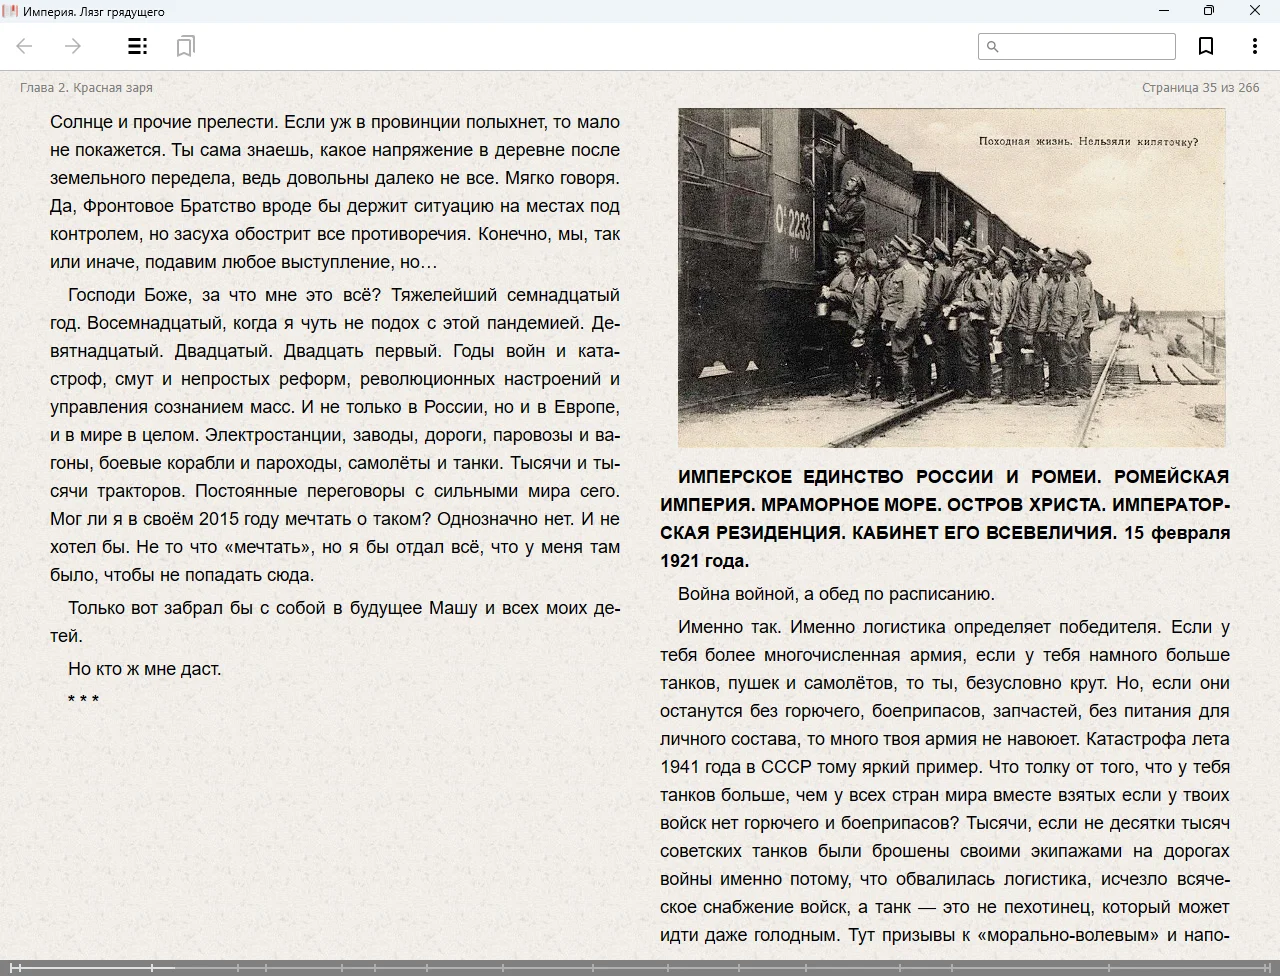
Task: Click the reading progress bar at bottom
Action: 640,967
